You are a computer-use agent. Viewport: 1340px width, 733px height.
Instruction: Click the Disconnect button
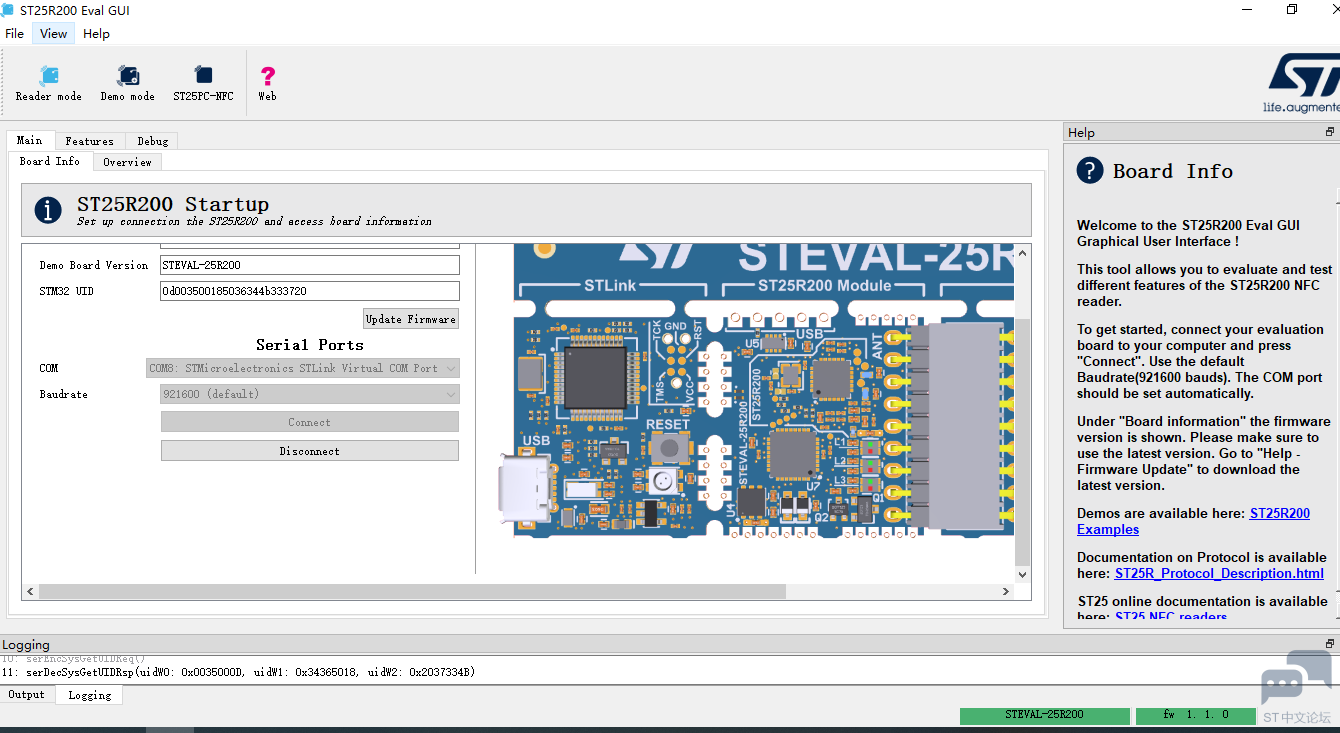click(x=310, y=451)
